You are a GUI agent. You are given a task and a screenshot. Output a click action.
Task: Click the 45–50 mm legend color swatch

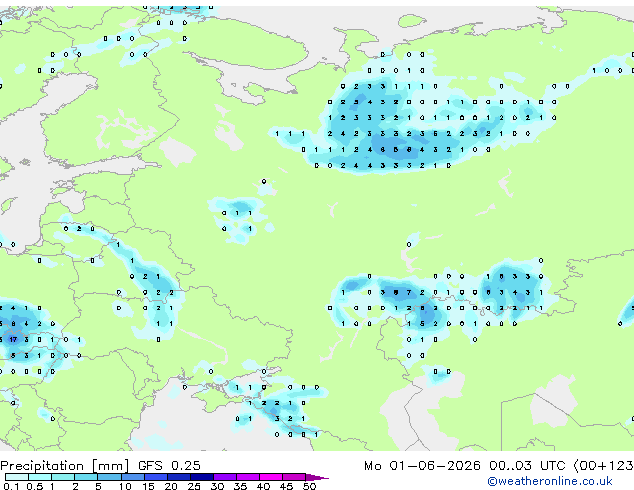pyautogui.click(x=294, y=477)
